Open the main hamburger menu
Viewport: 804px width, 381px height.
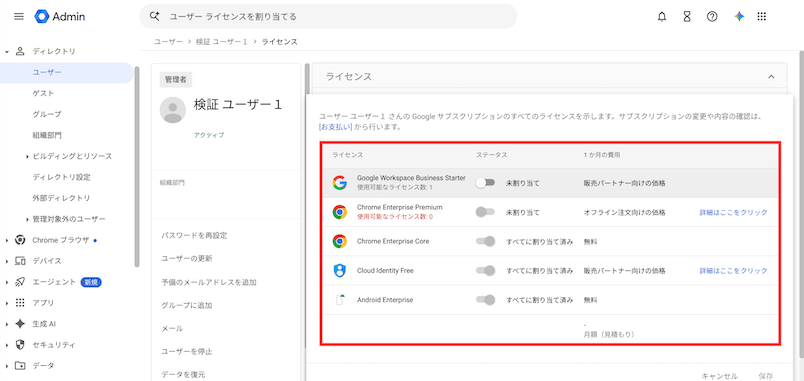(x=19, y=16)
